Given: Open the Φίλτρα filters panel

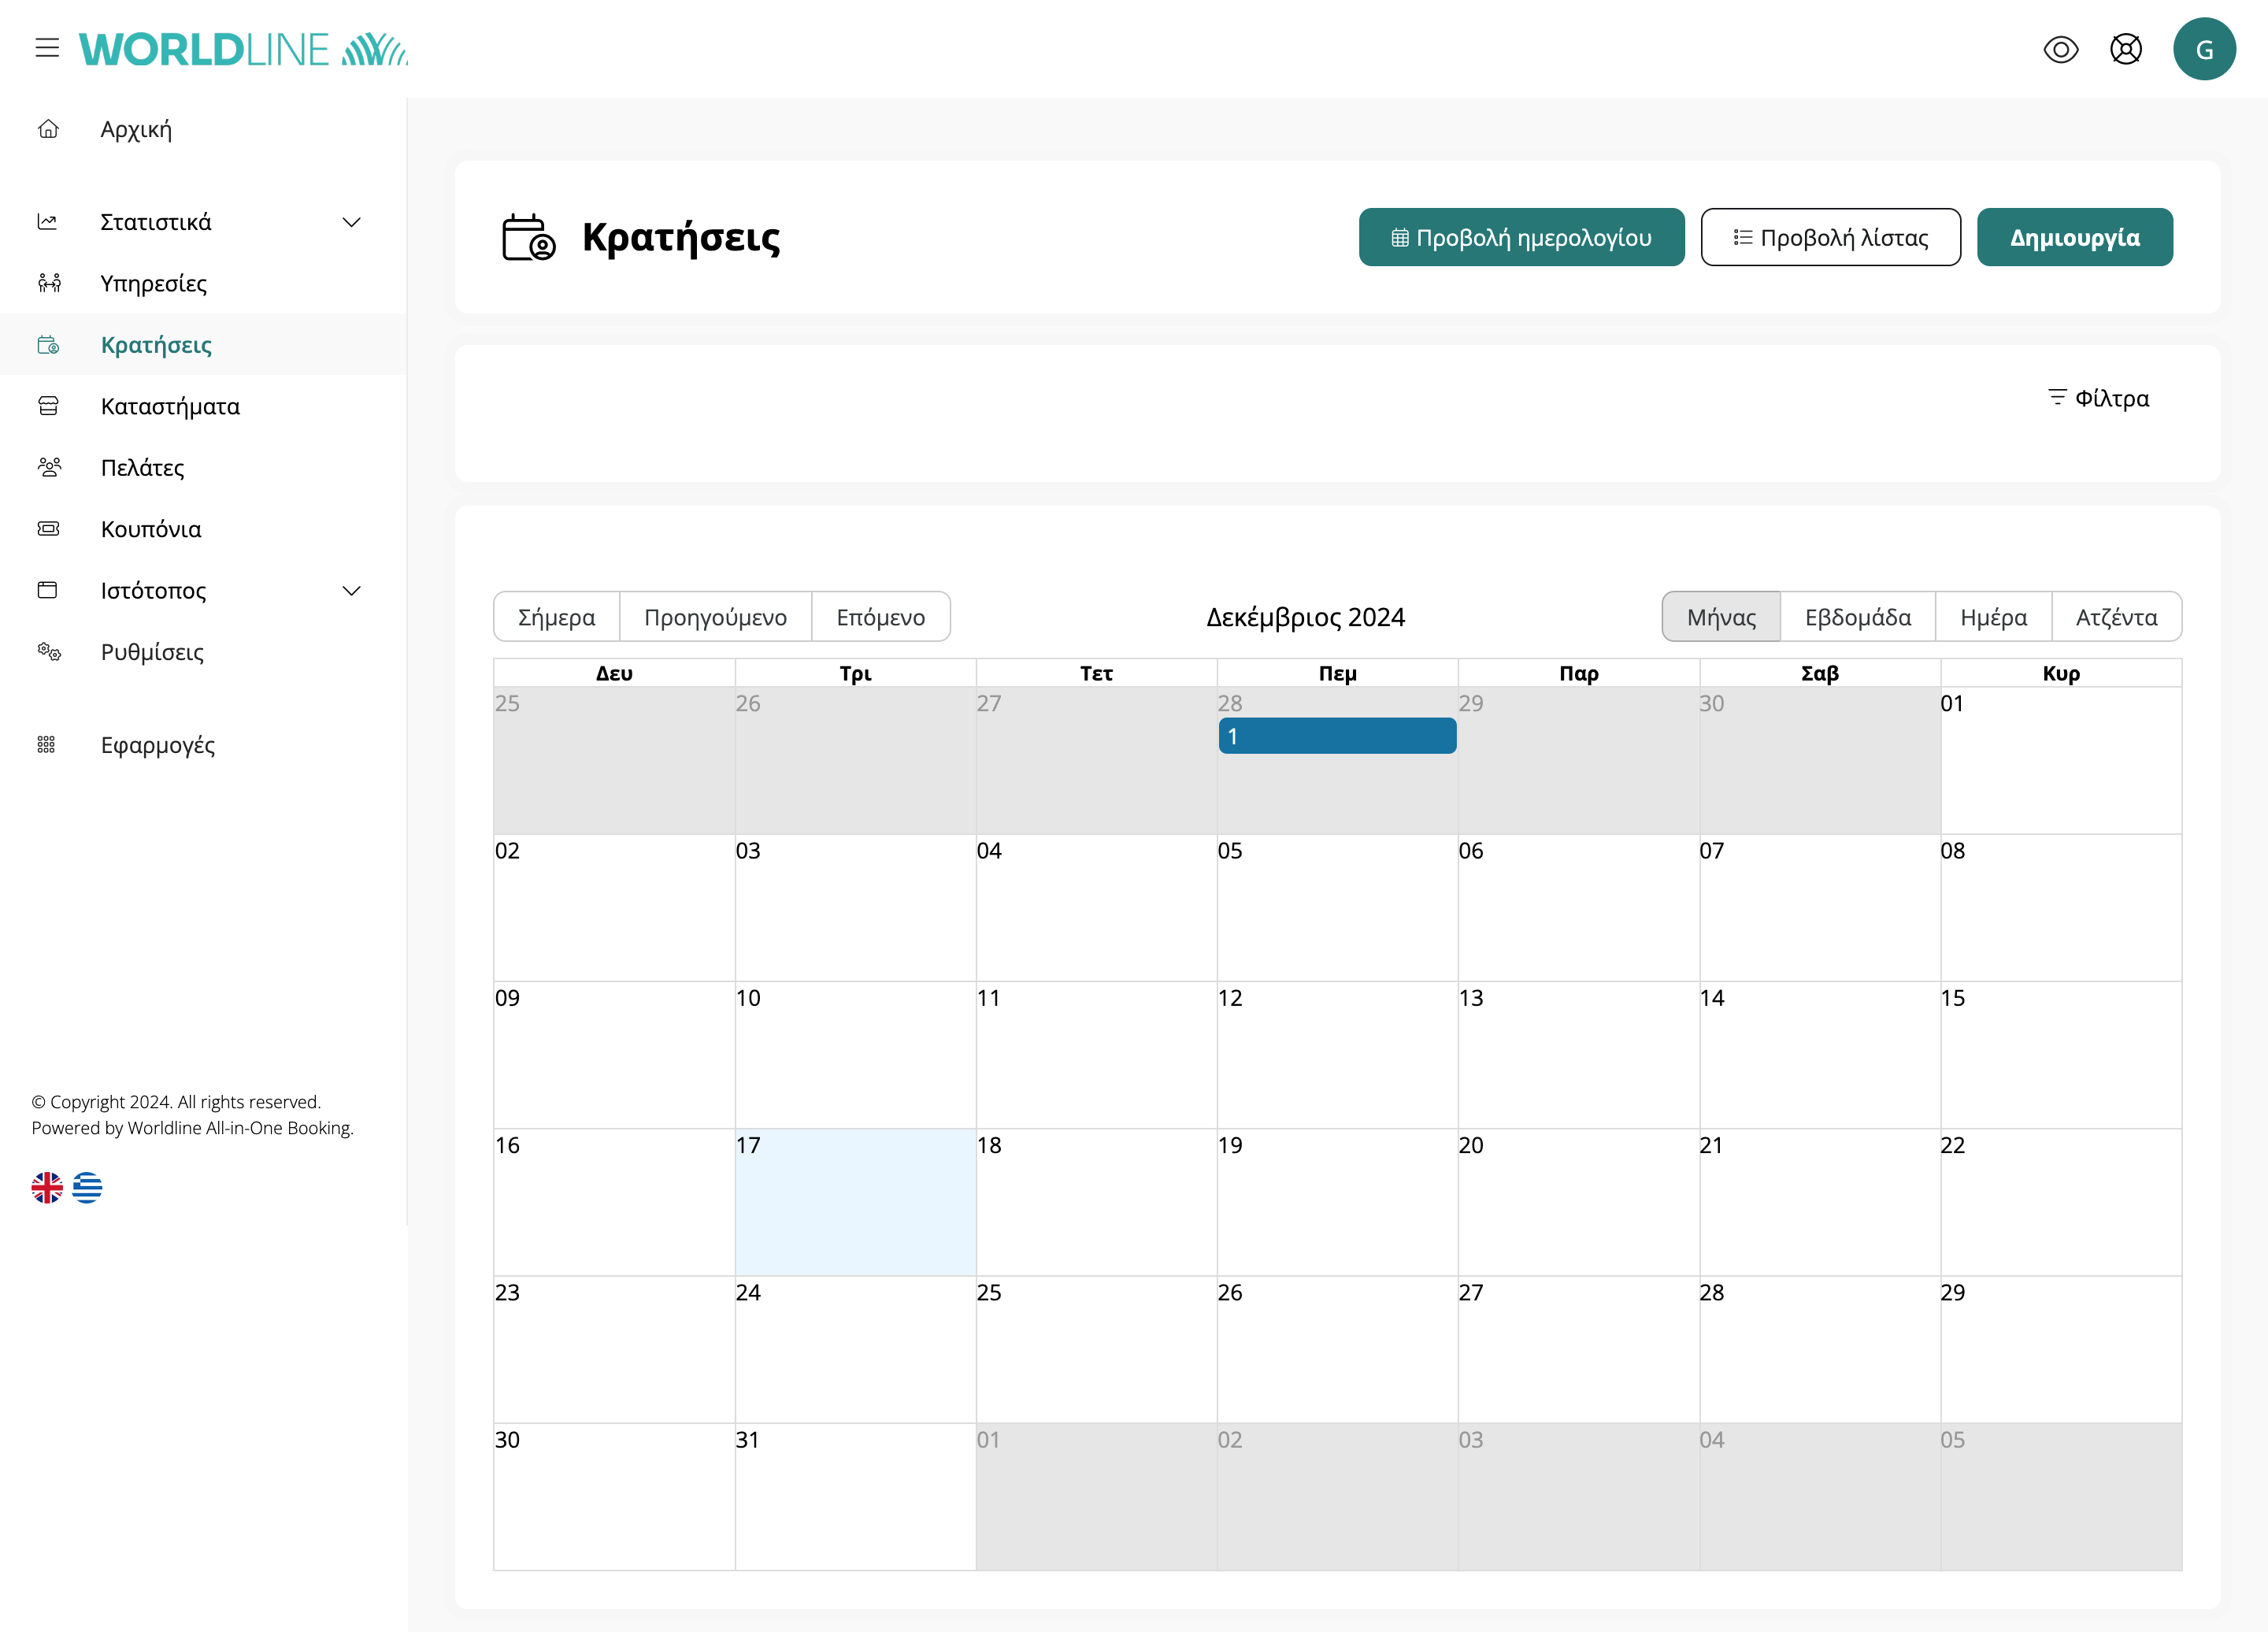Looking at the screenshot, I should point(2098,398).
